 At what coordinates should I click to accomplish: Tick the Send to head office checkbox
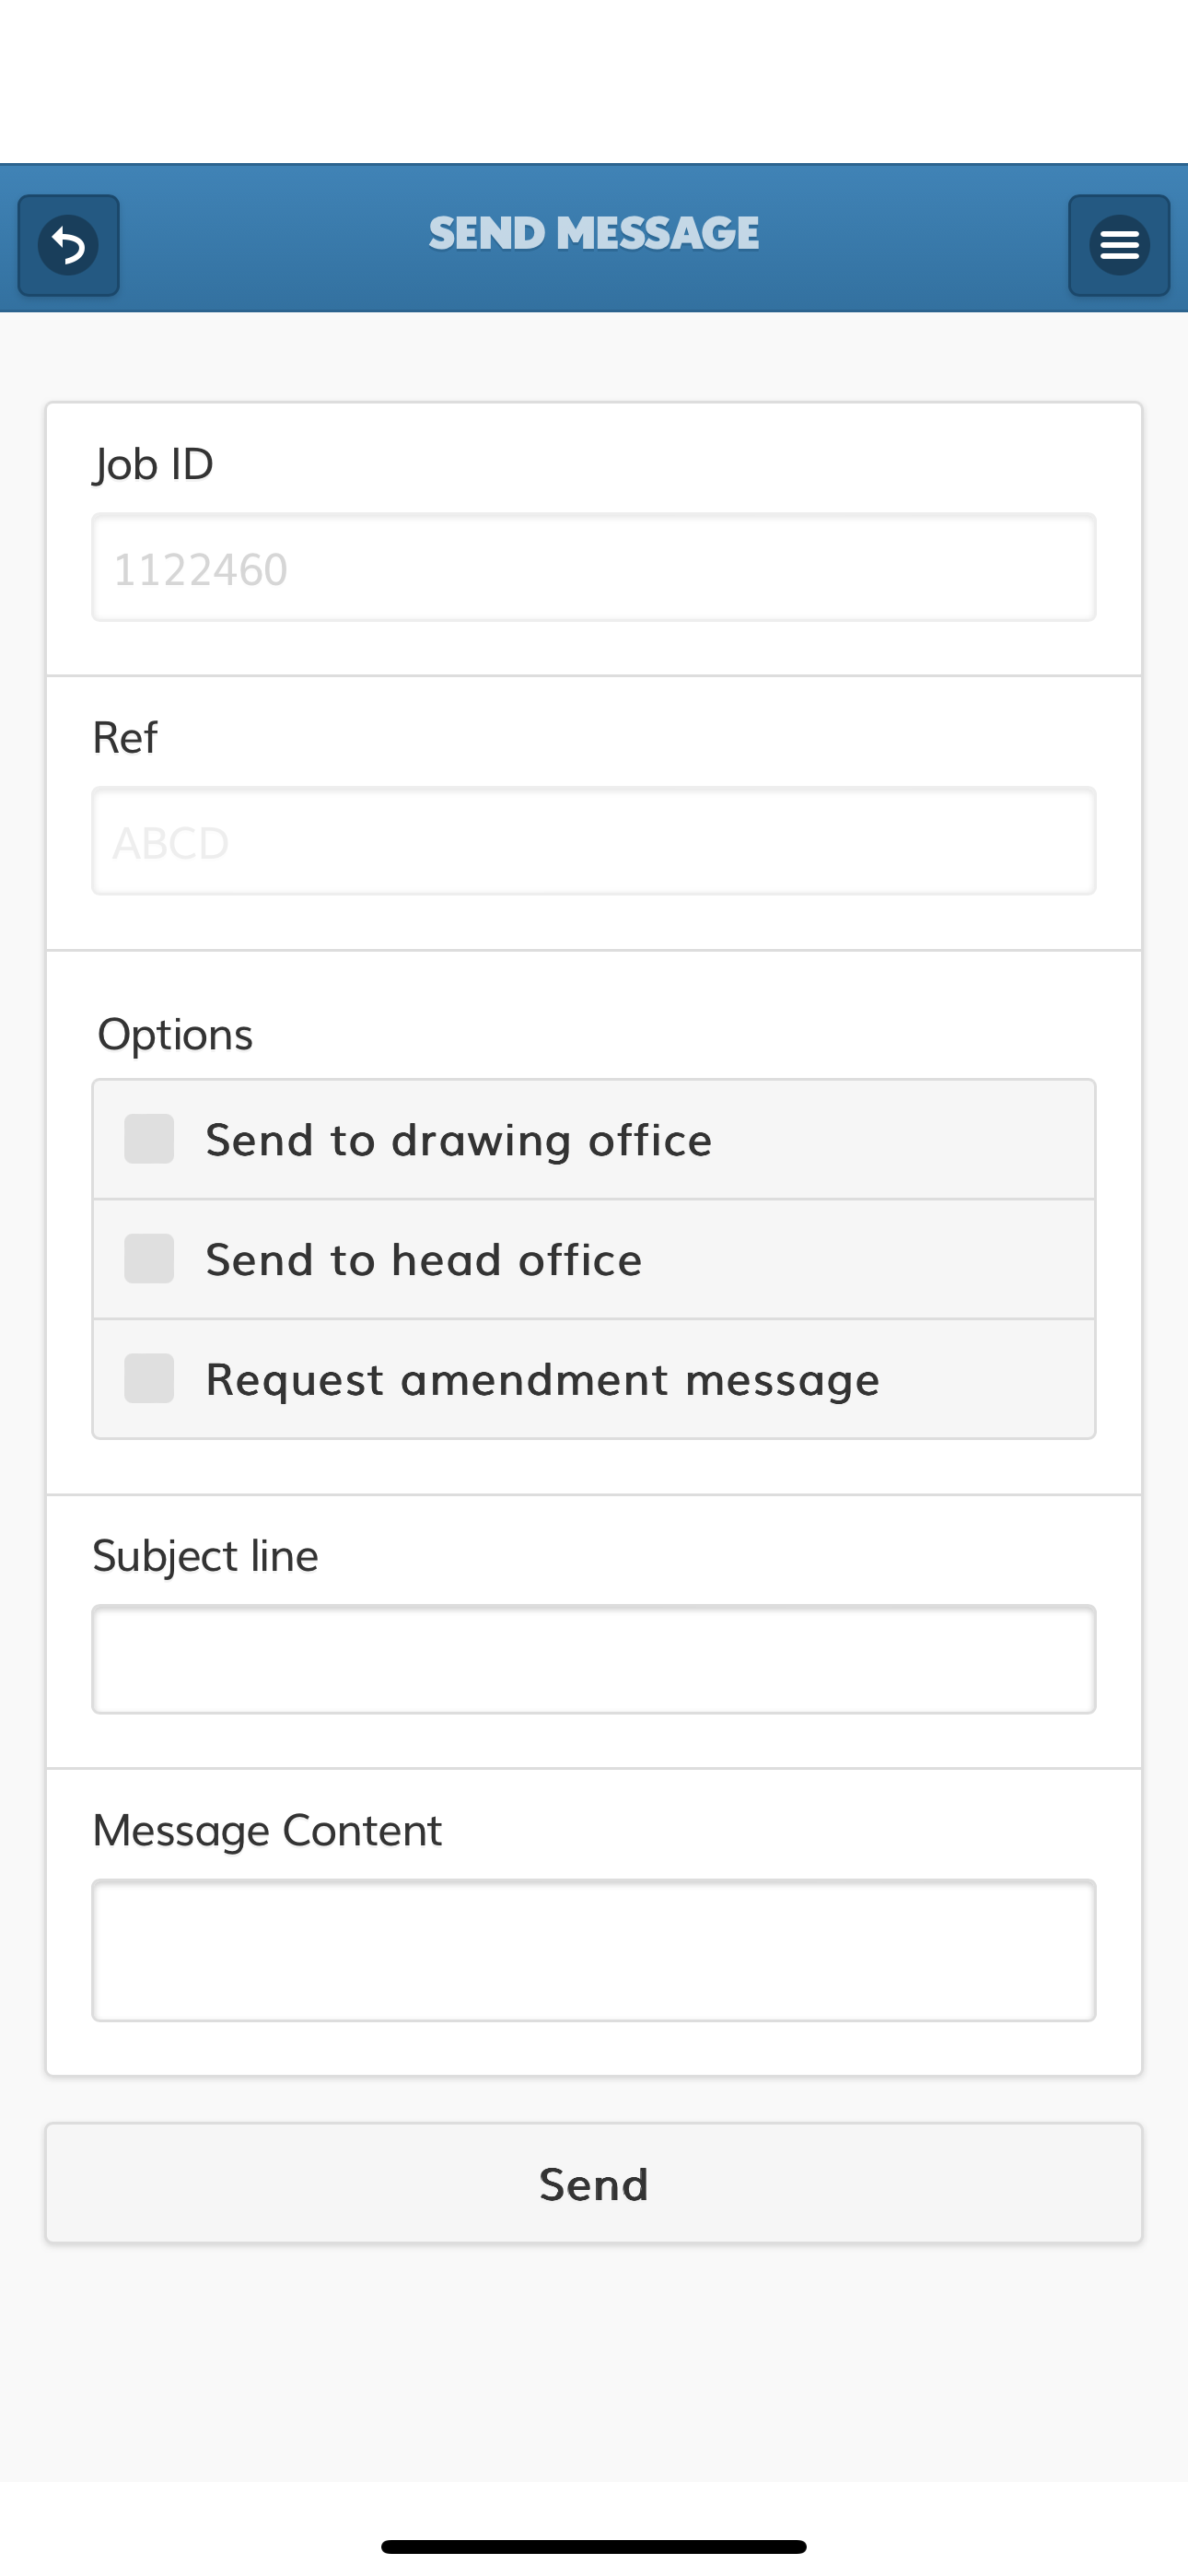click(x=149, y=1259)
